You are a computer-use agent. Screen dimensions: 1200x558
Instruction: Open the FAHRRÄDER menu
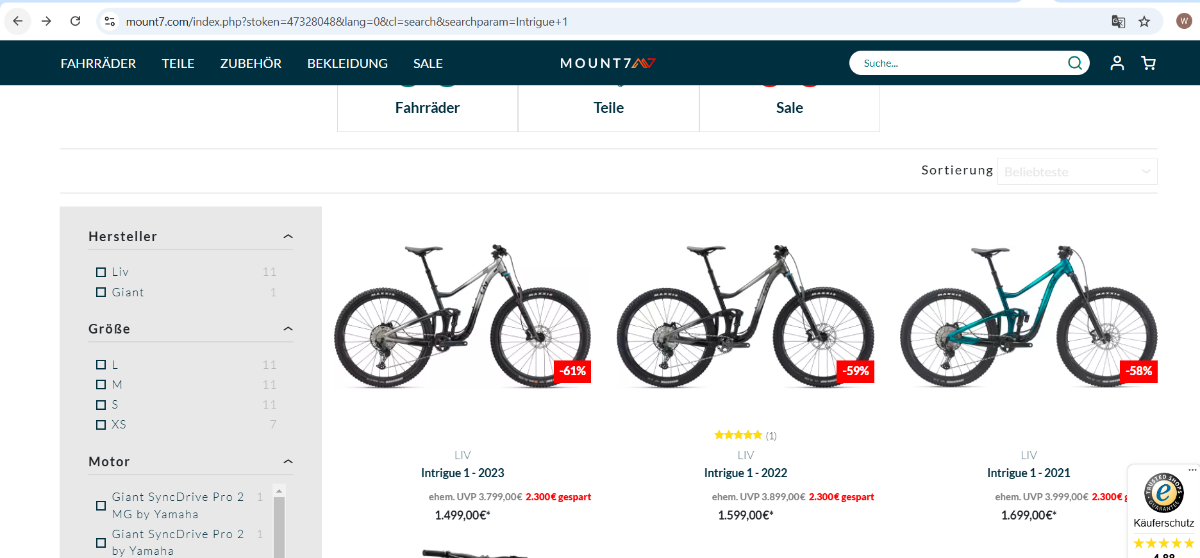(98, 63)
